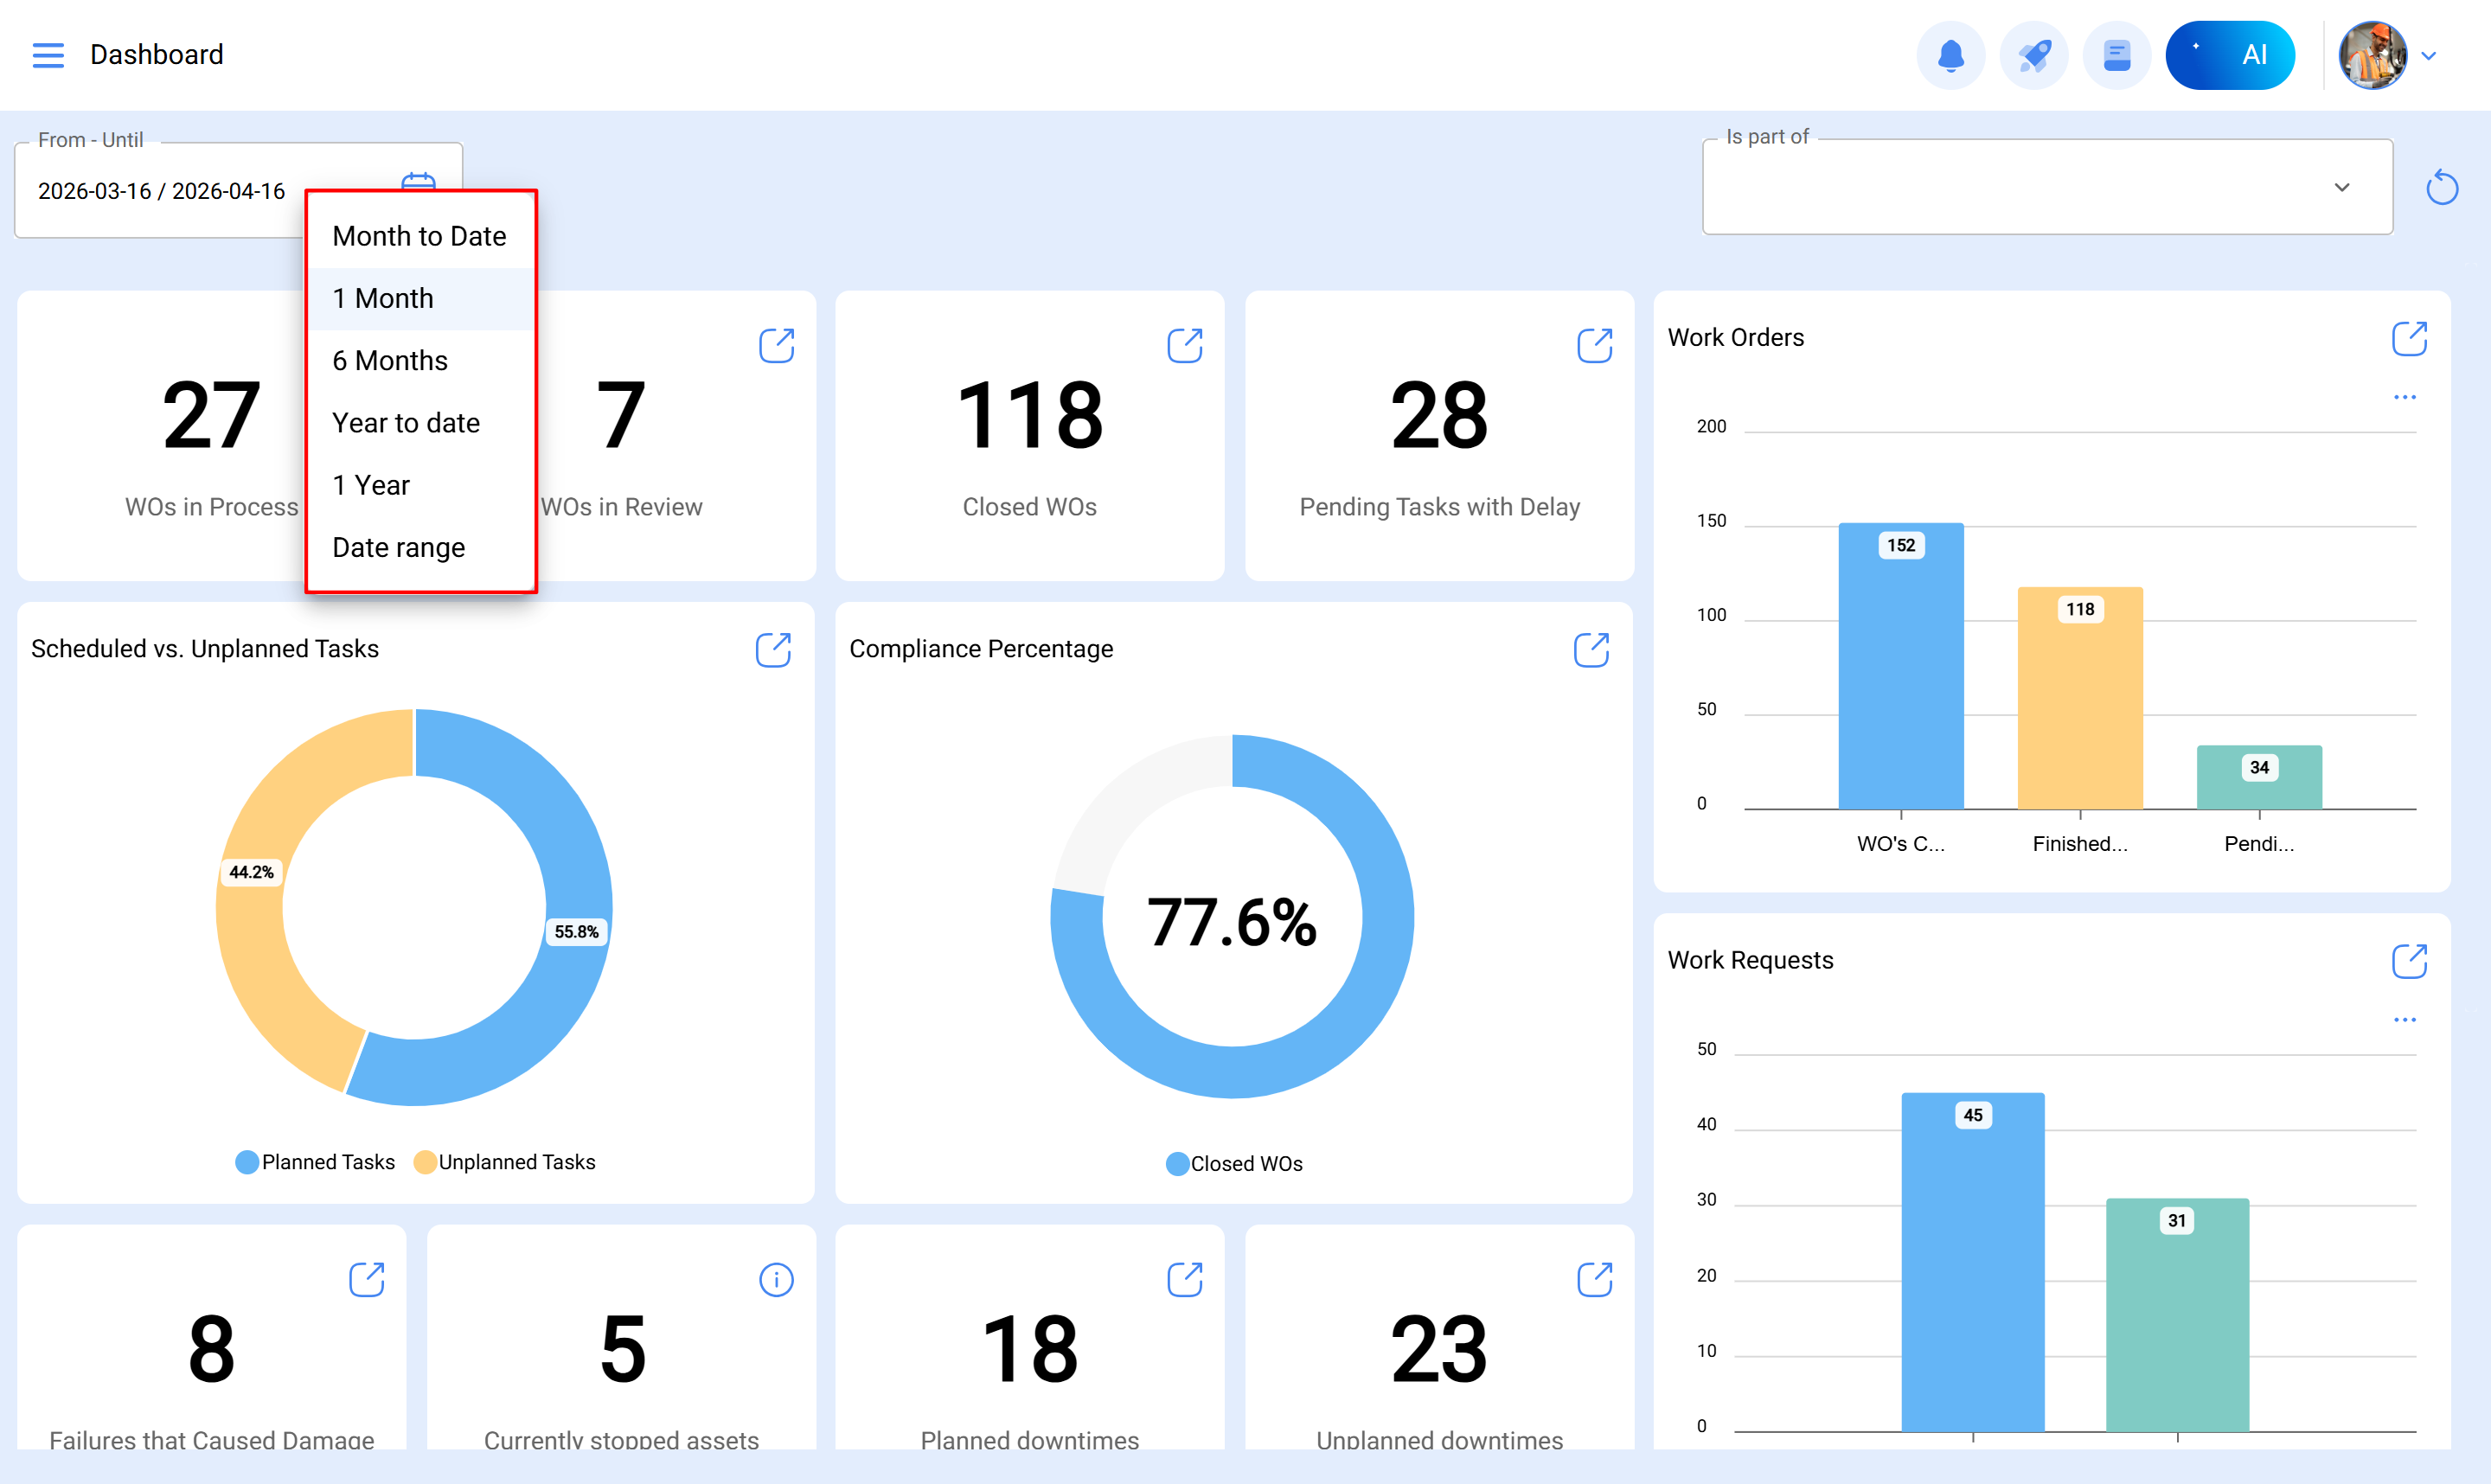
Task: Open the hamburger navigation menu
Action: (x=48, y=55)
